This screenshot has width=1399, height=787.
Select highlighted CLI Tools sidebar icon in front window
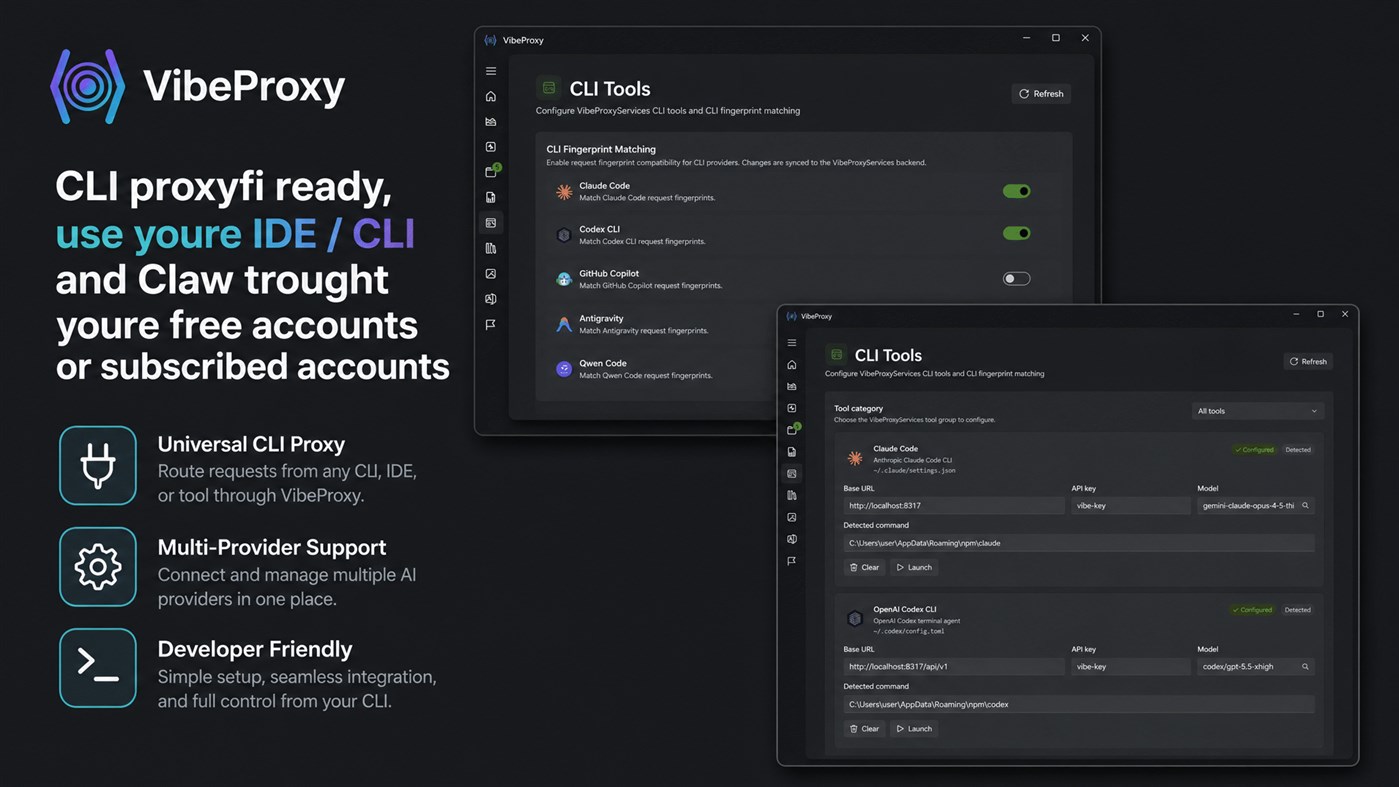click(x=792, y=474)
